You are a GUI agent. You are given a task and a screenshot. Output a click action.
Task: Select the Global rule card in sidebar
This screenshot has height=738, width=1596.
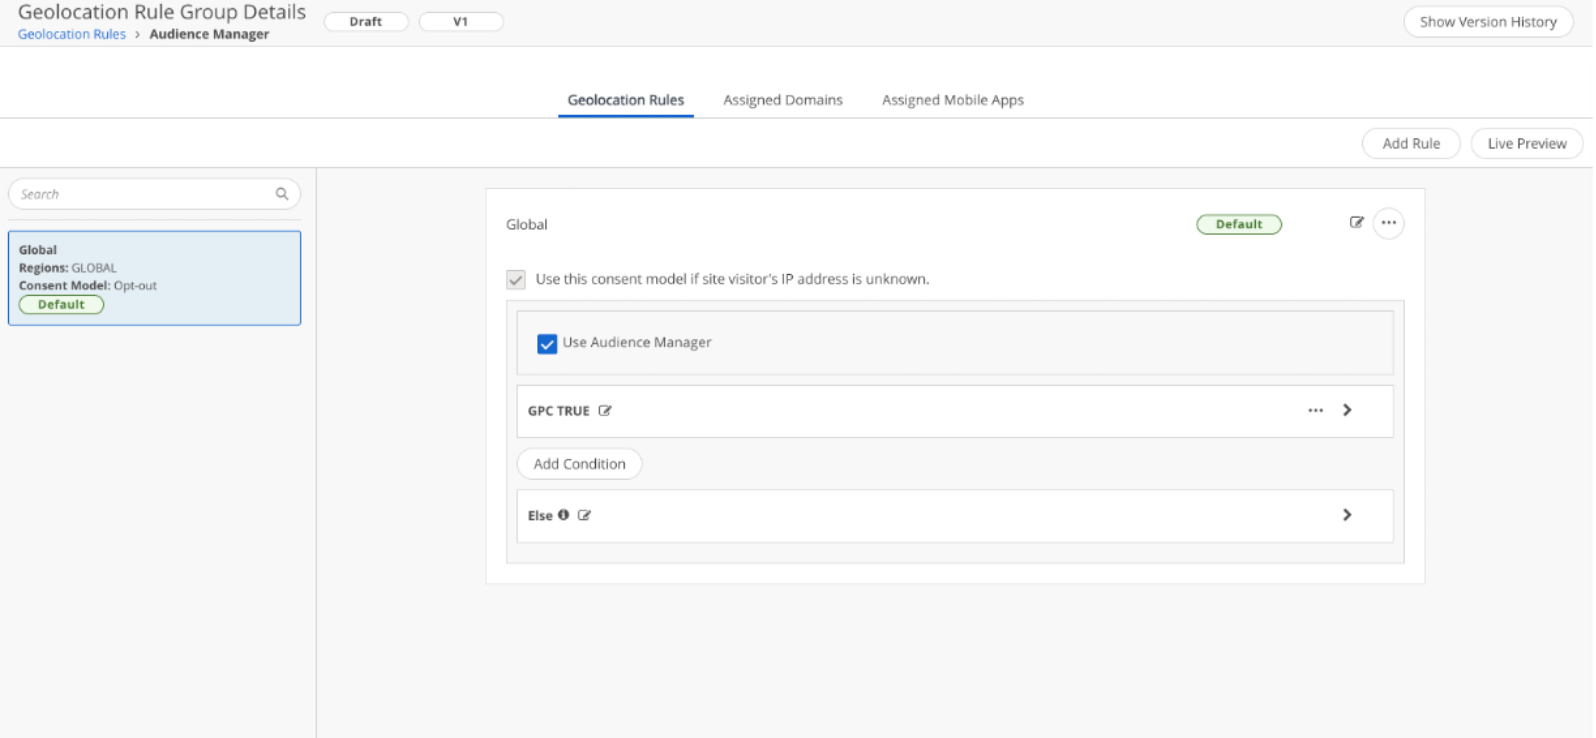click(154, 278)
